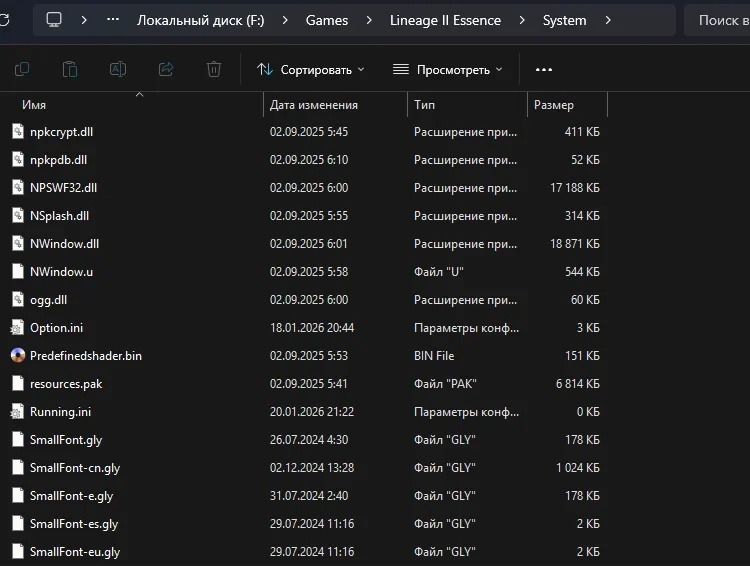This screenshot has height=566, width=750.
Task: Open the three-dot more options in toolbar
Action: (544, 70)
